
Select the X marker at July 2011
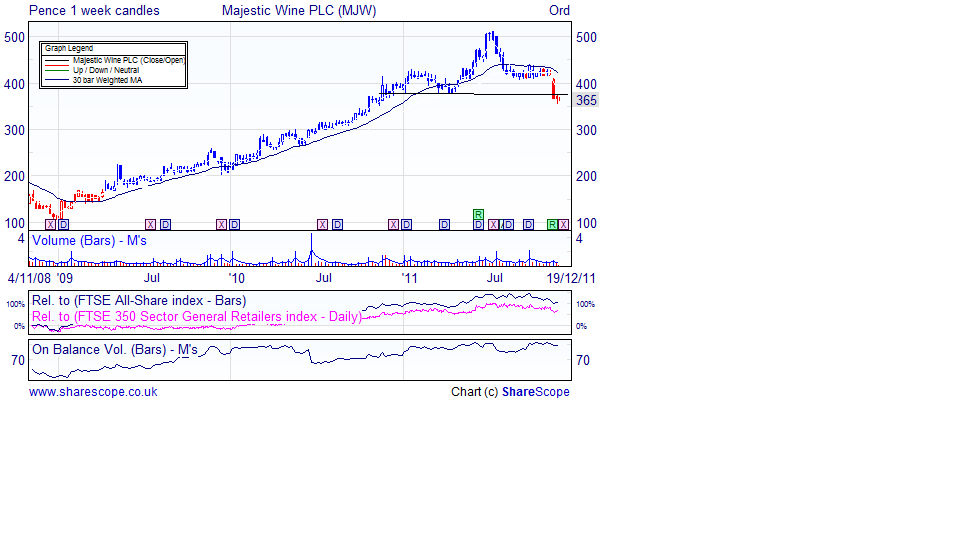[x=493, y=225]
